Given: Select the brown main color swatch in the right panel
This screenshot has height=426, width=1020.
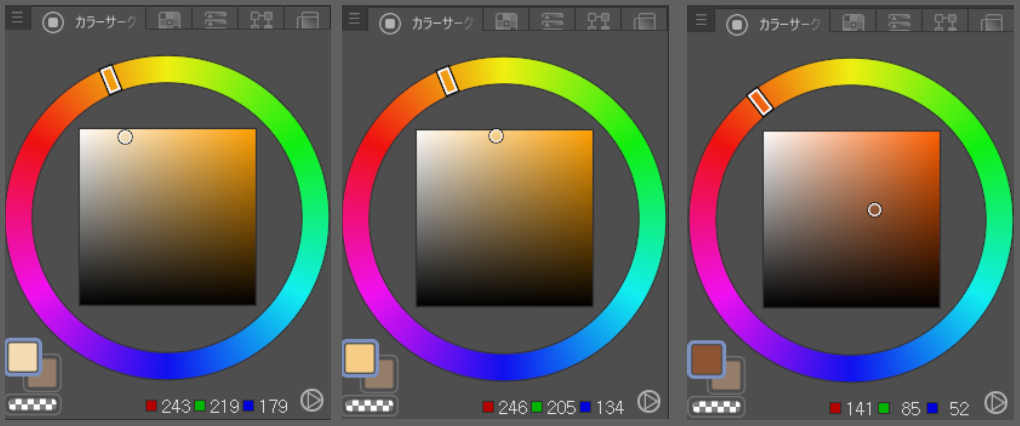Looking at the screenshot, I should click(x=707, y=360).
